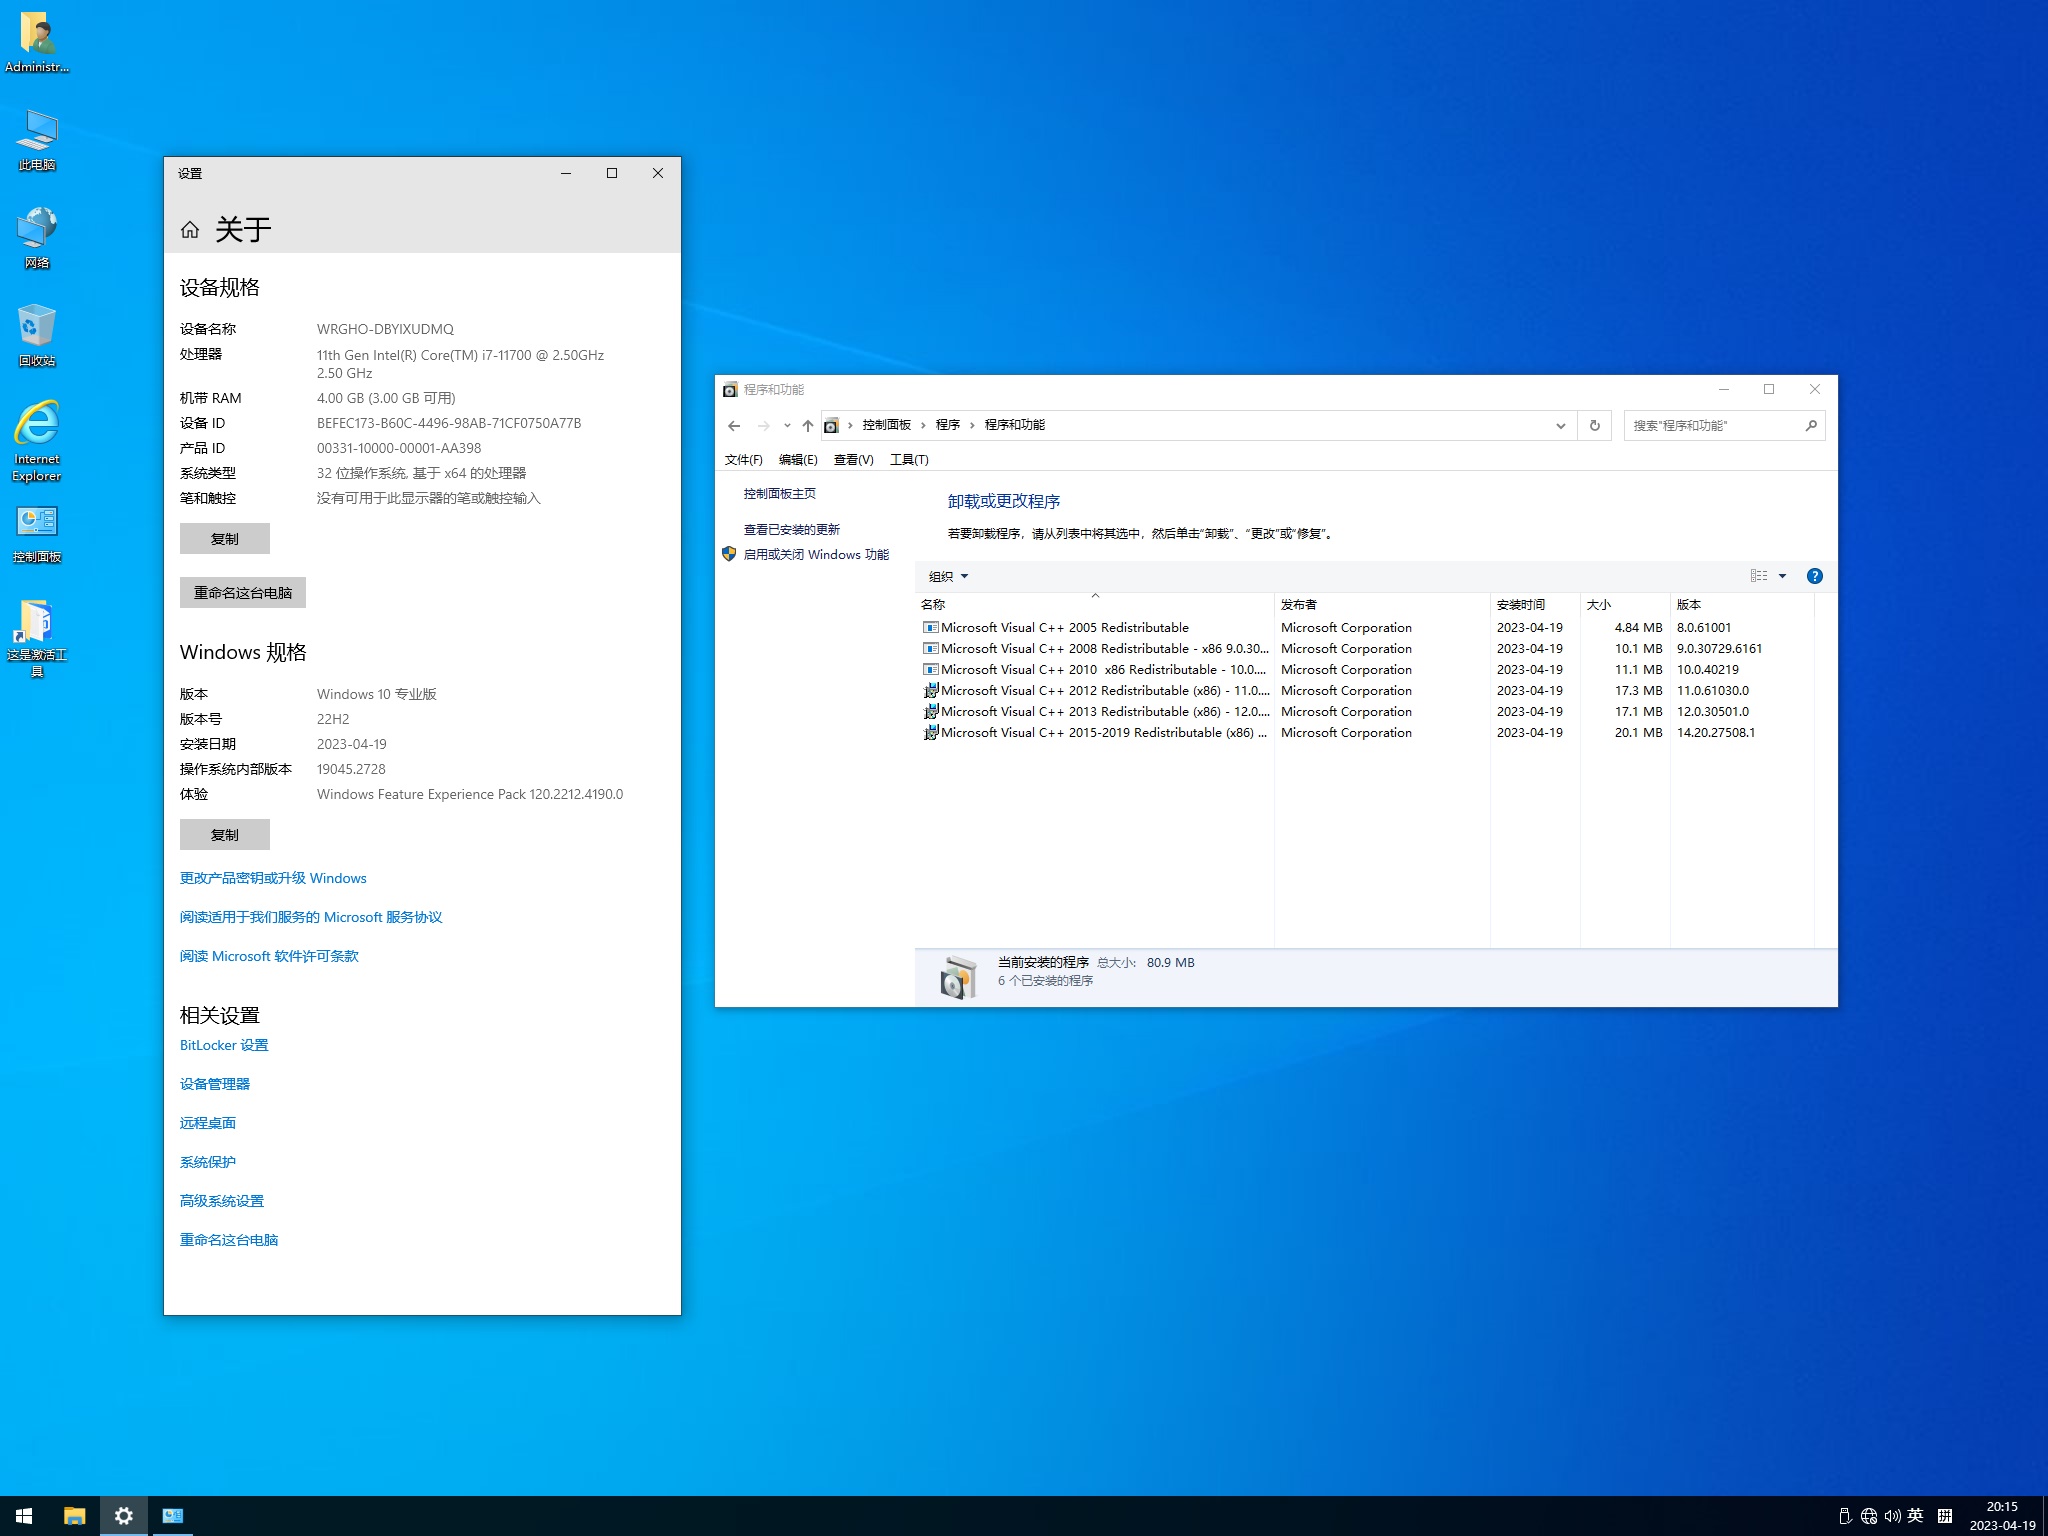Select the Control Panel taskbar button

[173, 1516]
